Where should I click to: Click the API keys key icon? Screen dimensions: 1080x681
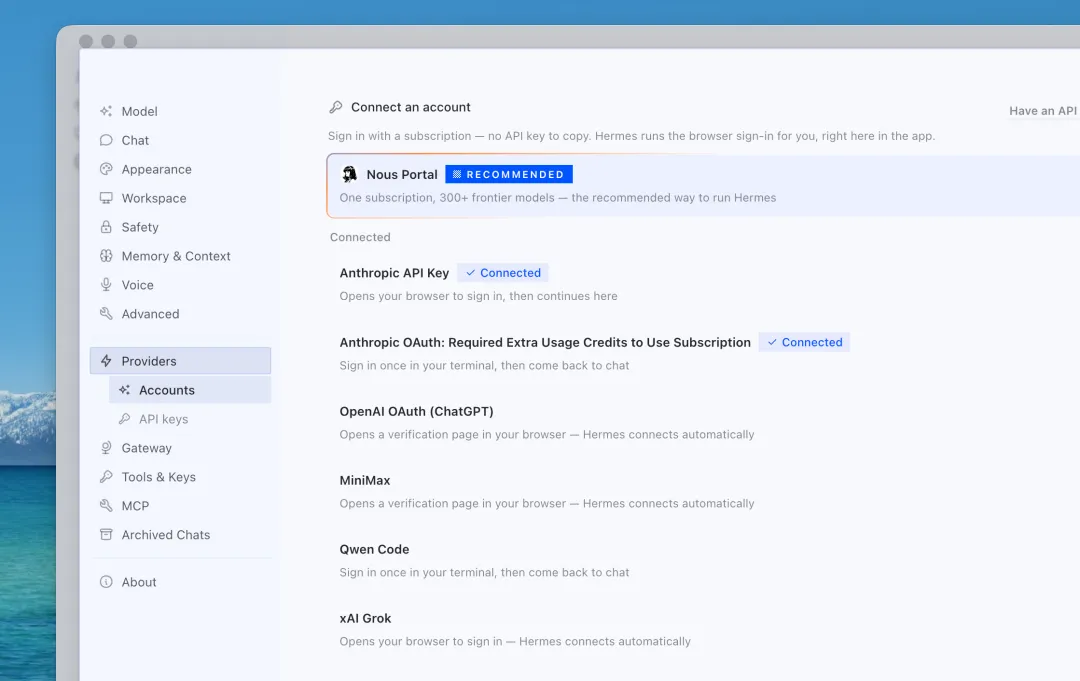125,419
